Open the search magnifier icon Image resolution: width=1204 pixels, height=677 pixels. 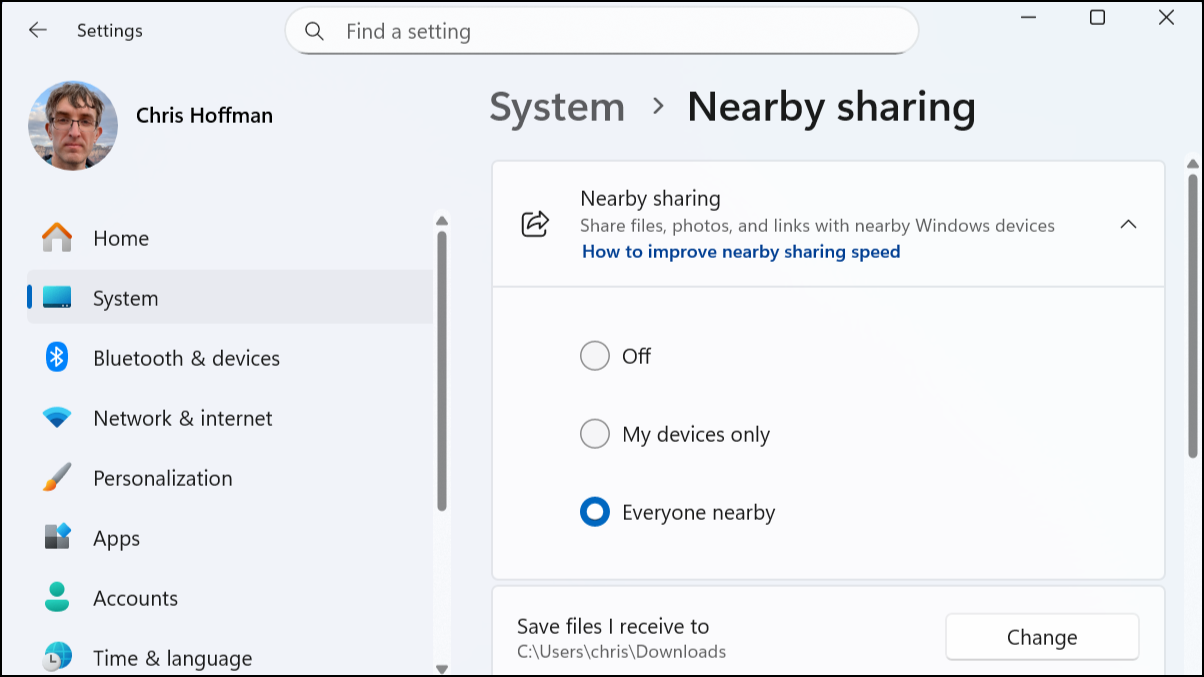point(314,31)
